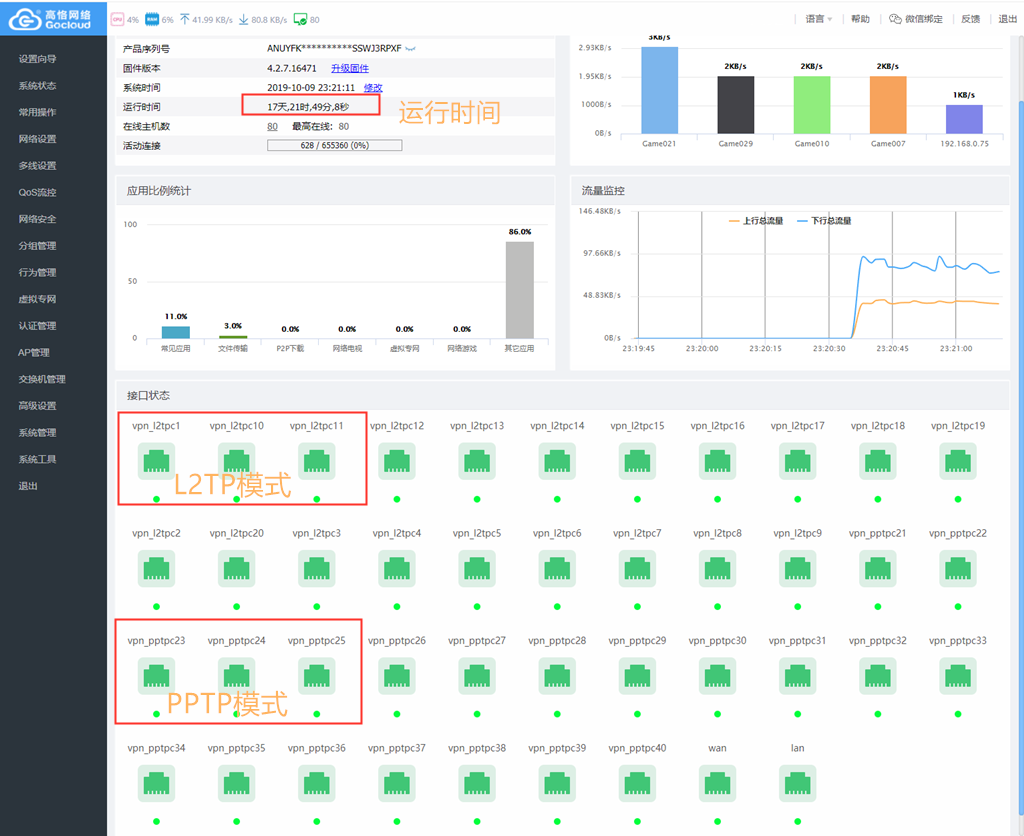Expand 高级设置 sidebar menu

tap(37, 406)
